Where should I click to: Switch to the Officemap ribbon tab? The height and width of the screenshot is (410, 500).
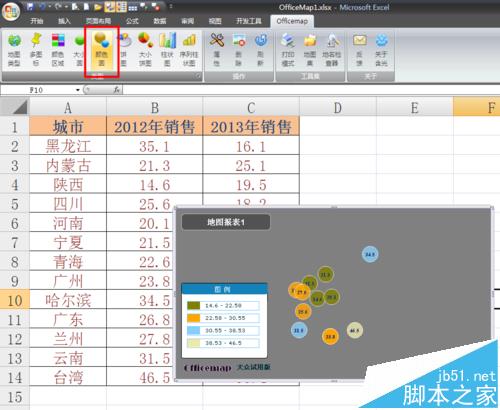pyautogui.click(x=292, y=21)
